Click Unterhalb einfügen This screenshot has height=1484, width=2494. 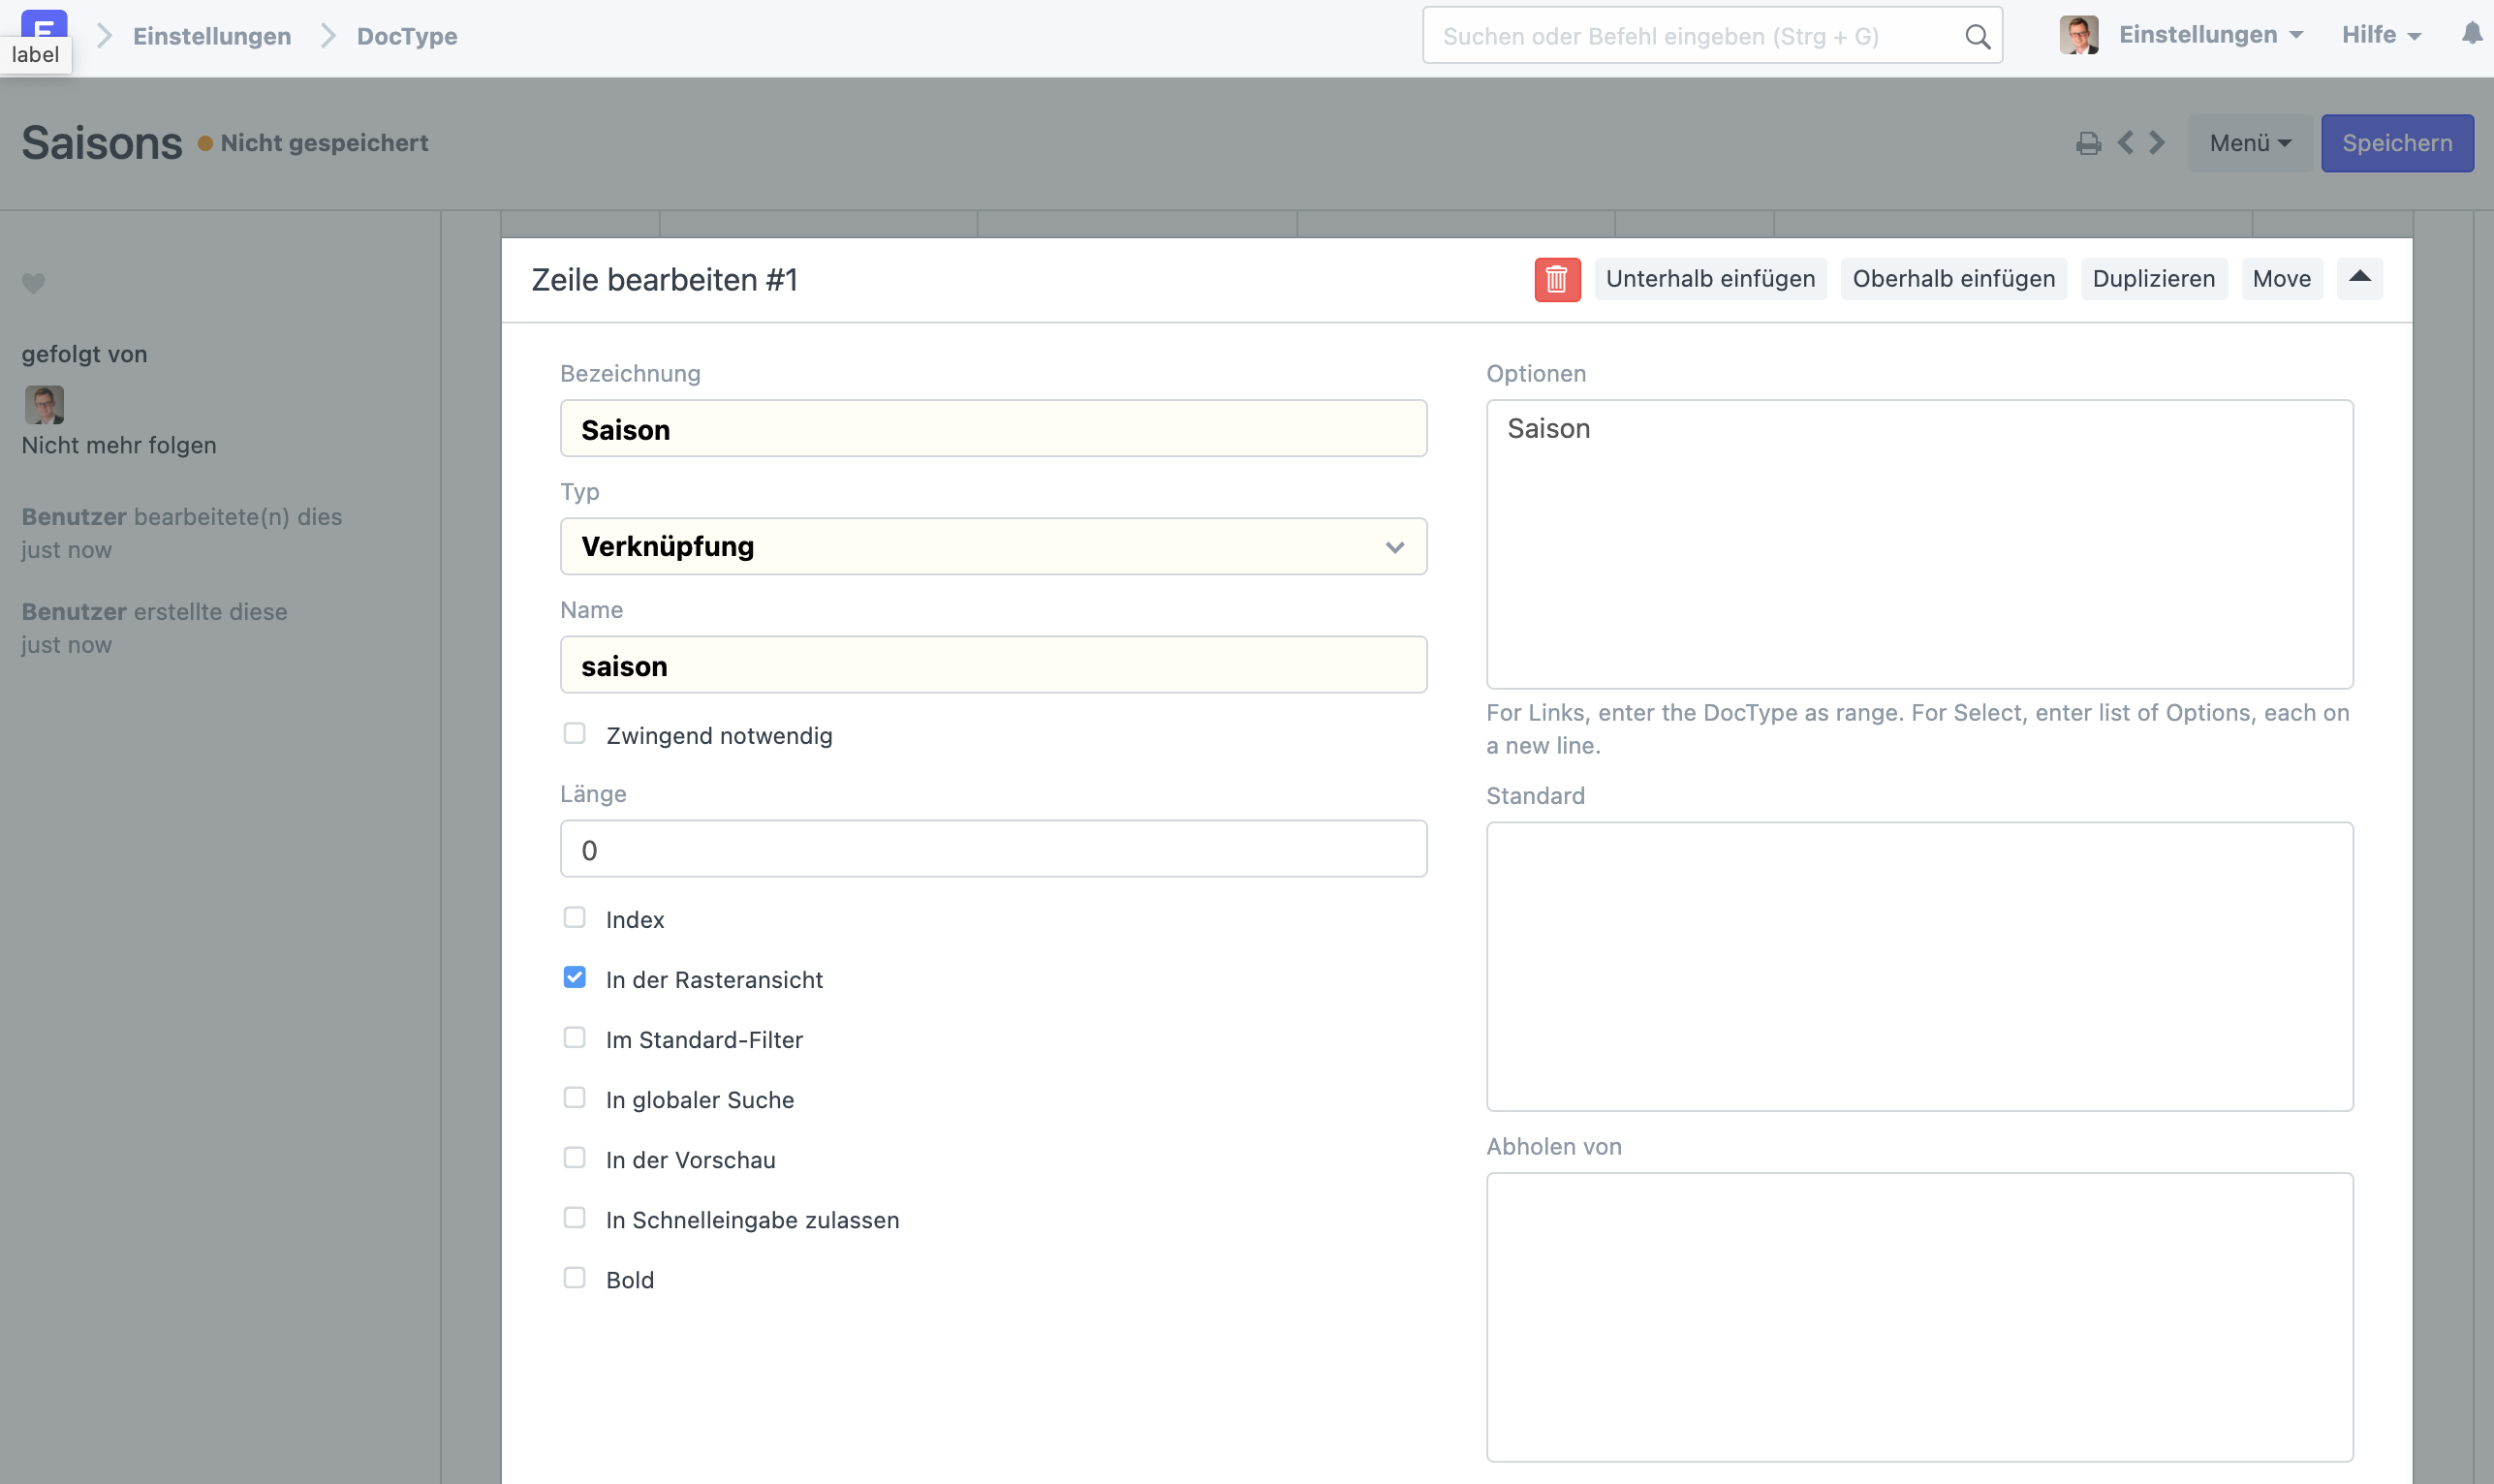[1710, 279]
